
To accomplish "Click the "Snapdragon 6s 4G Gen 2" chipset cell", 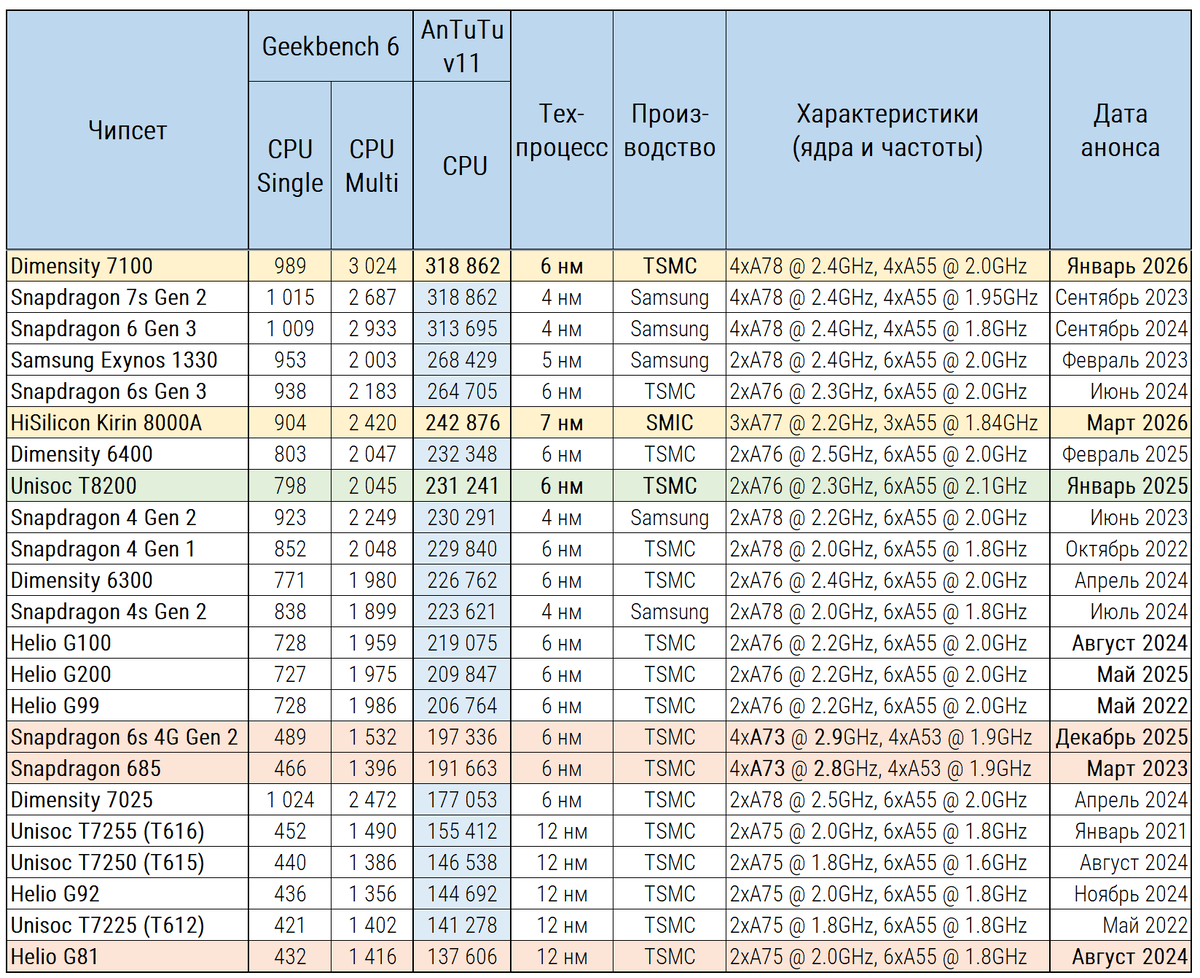I will [x=127, y=737].
